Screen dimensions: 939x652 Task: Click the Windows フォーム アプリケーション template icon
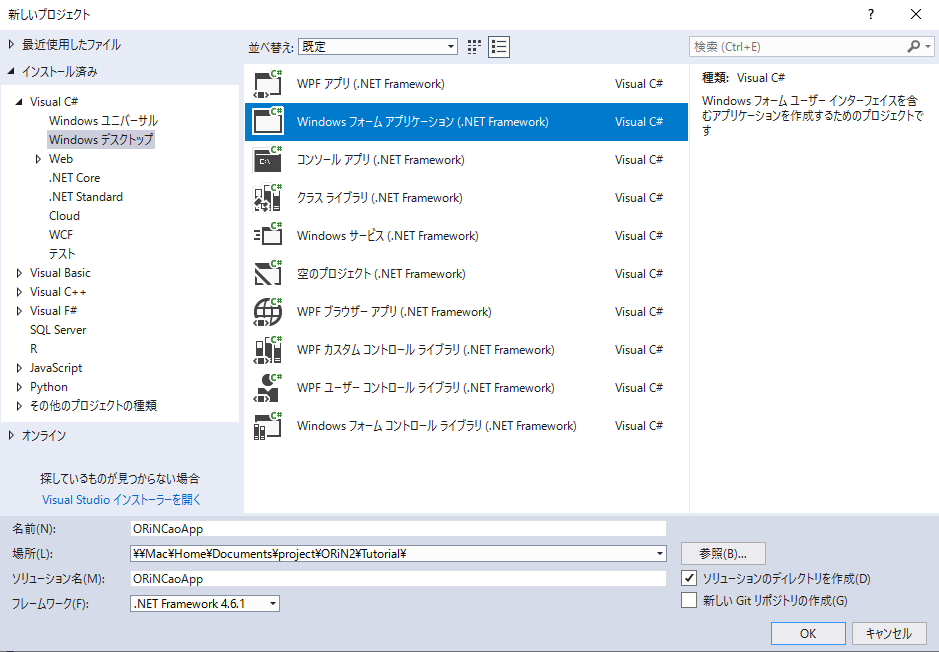(268, 122)
